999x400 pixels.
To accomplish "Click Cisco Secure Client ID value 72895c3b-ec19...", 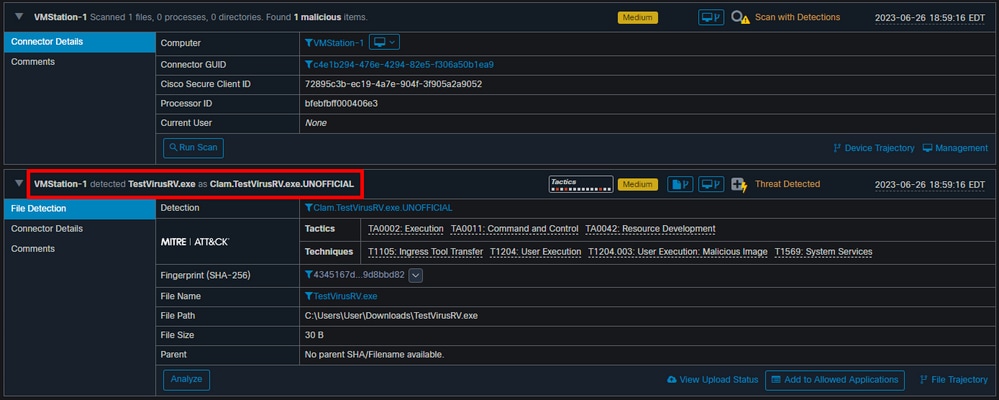I will 394,84.
